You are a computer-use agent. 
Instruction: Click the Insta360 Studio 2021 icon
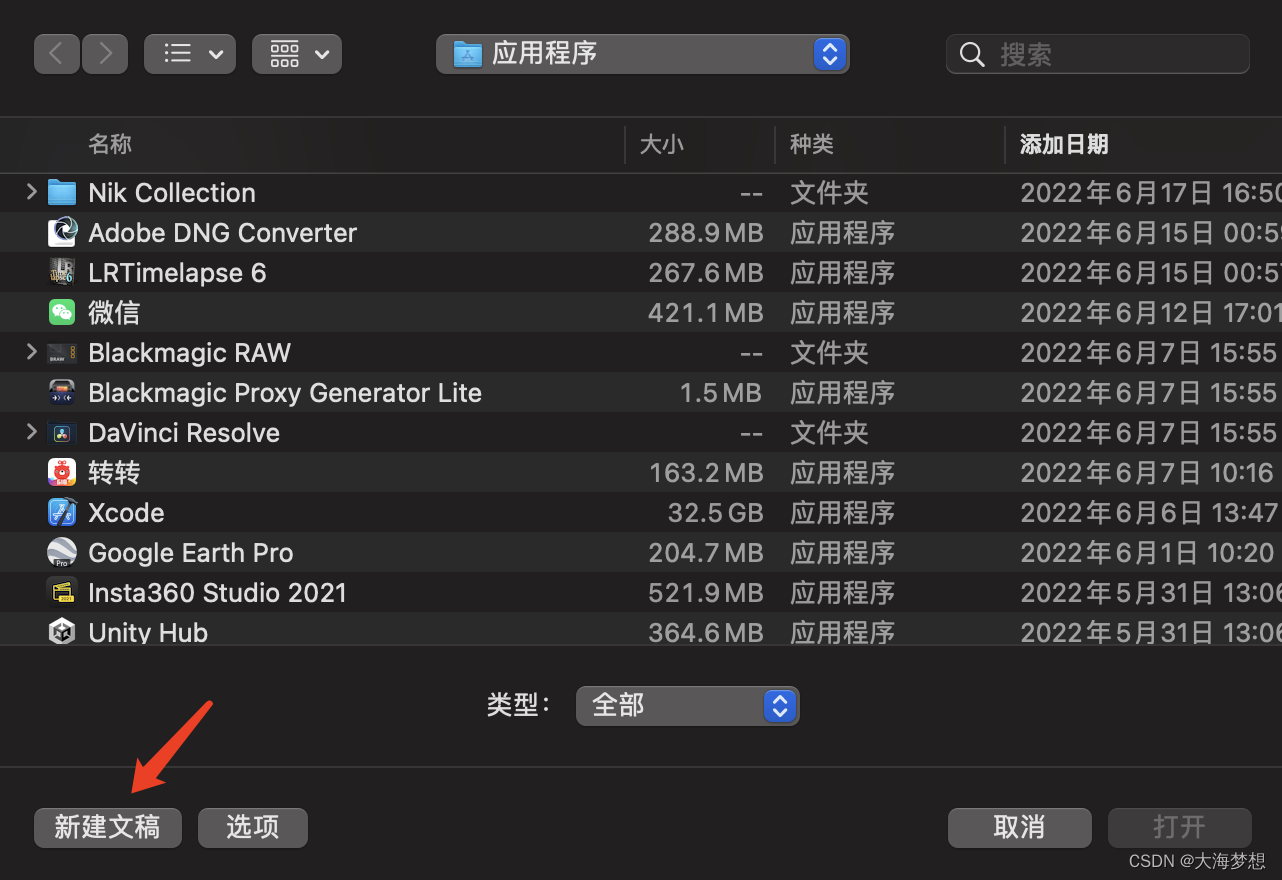[62, 592]
